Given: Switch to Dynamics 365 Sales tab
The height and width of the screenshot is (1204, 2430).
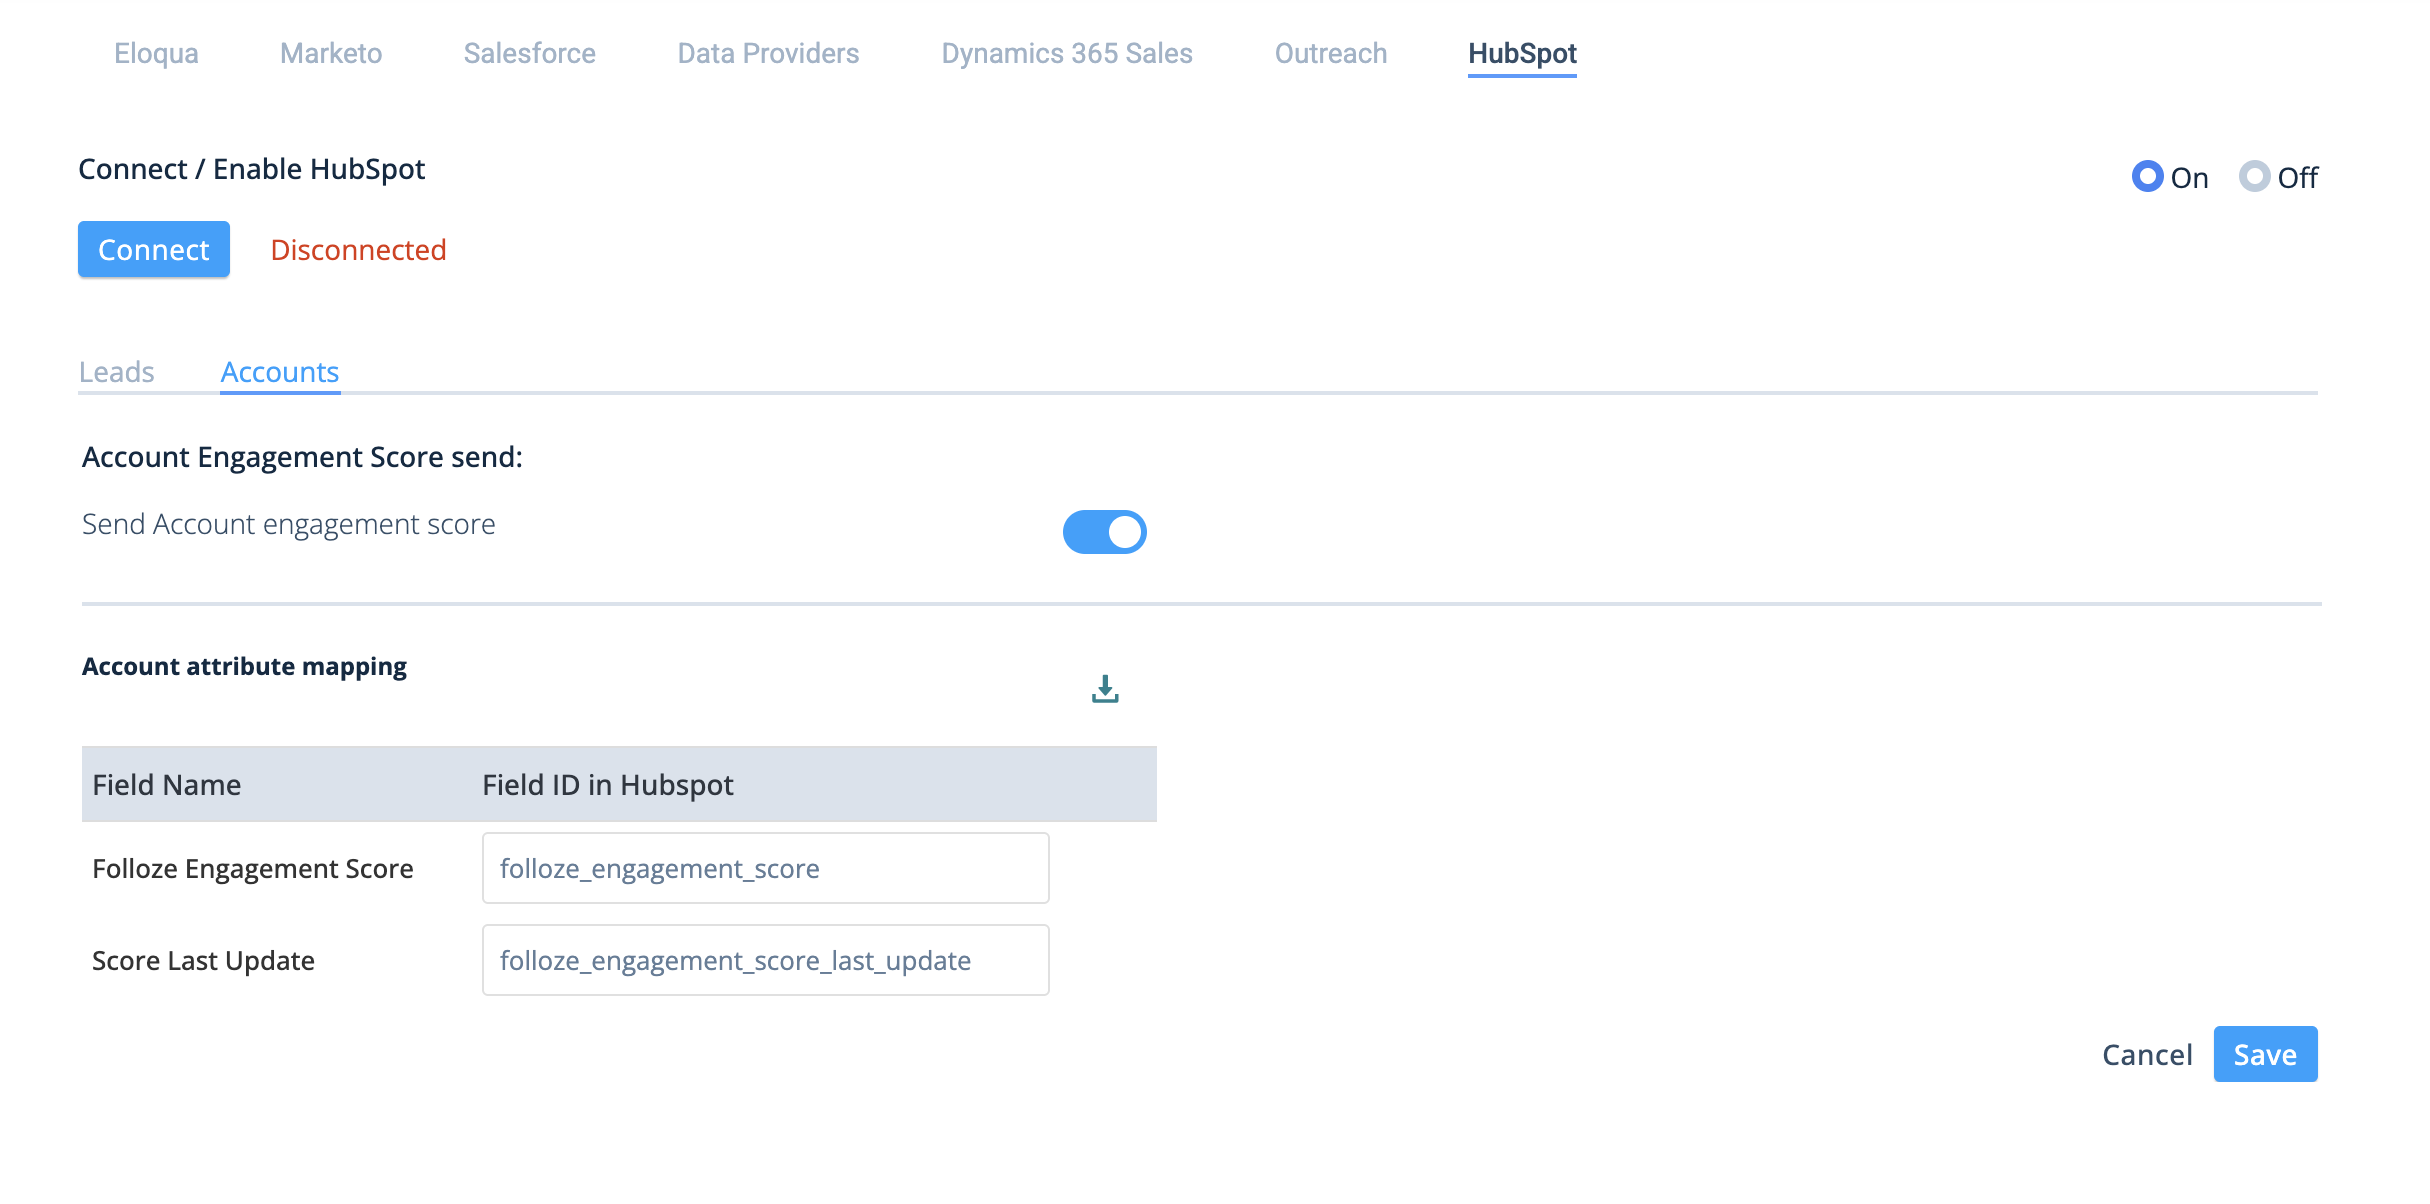Looking at the screenshot, I should pyautogui.click(x=1066, y=53).
